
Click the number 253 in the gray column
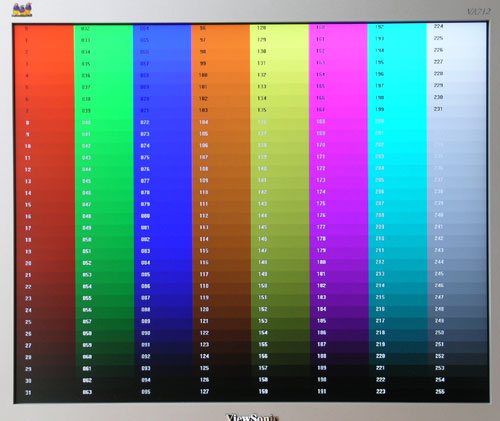coord(440,368)
